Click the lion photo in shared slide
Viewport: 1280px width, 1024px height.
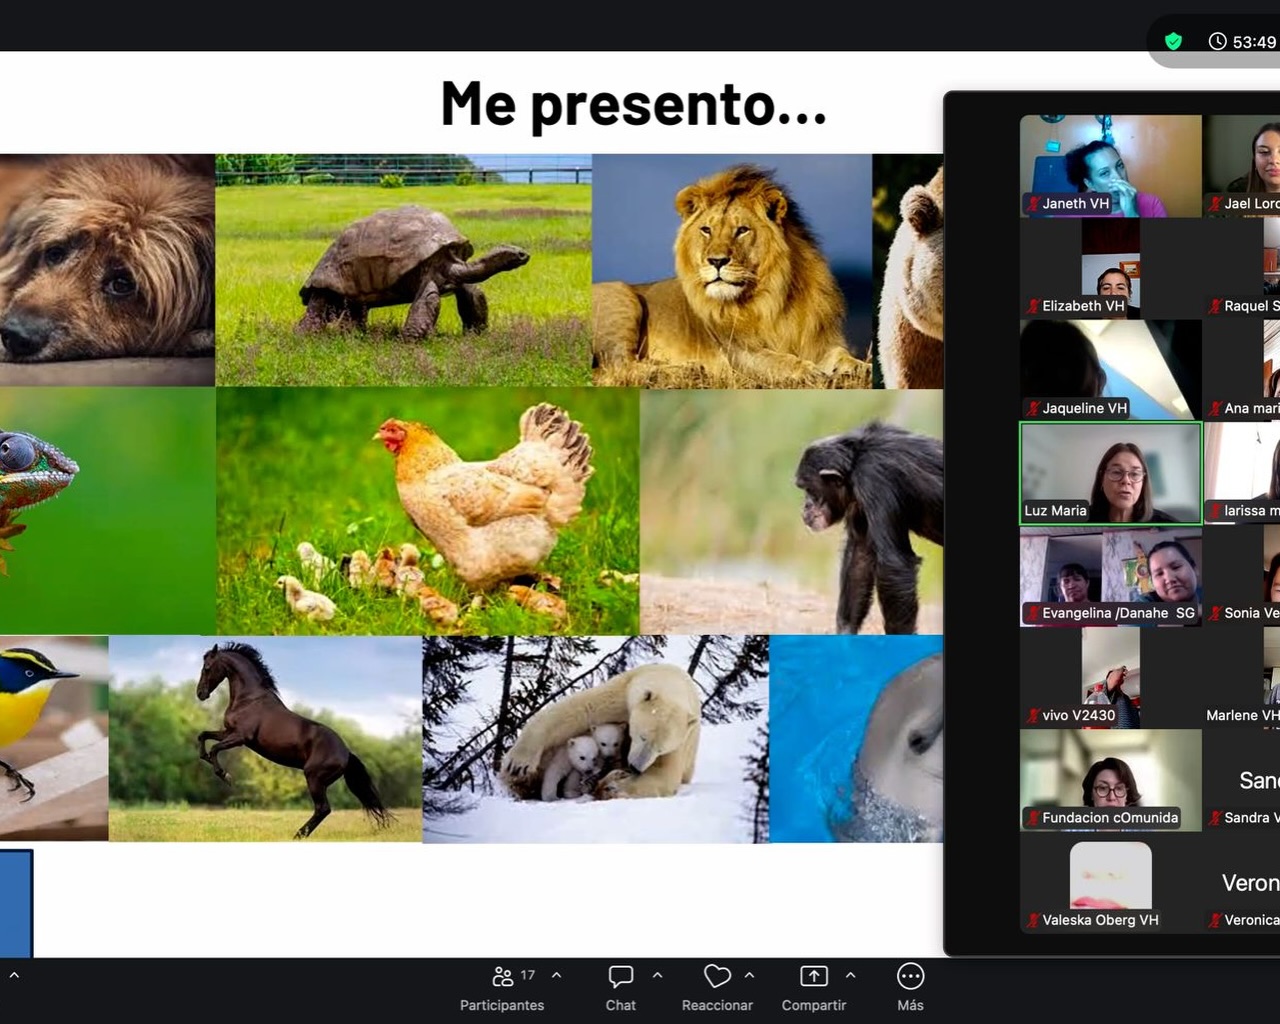pos(732,270)
